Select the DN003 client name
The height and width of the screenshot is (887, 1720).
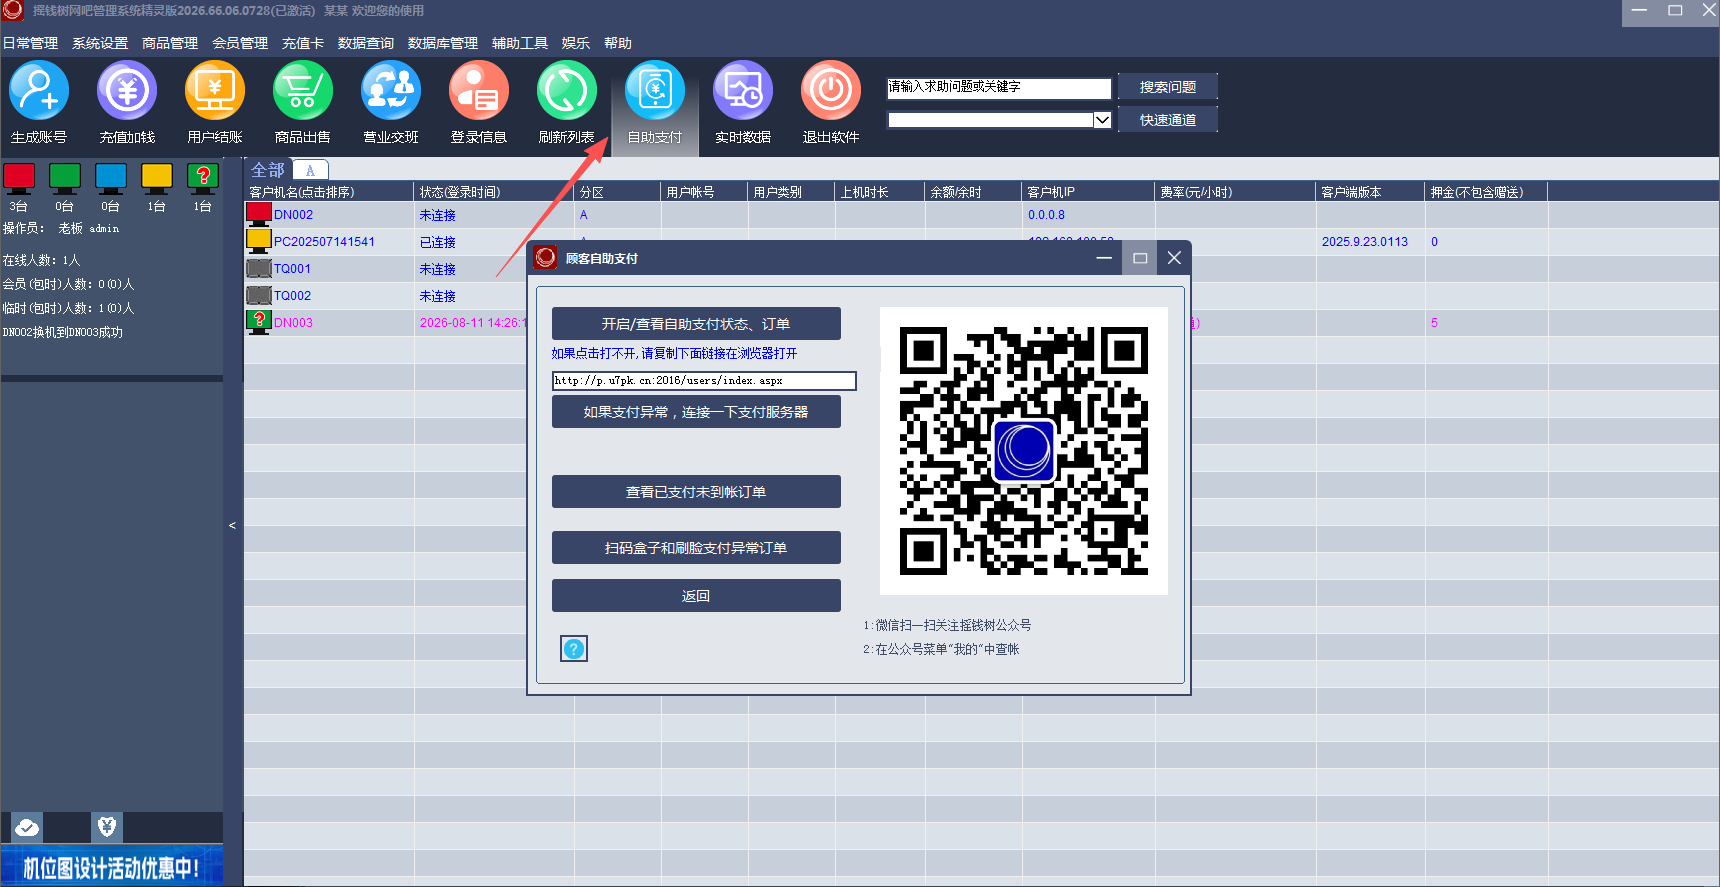pyautogui.click(x=293, y=323)
